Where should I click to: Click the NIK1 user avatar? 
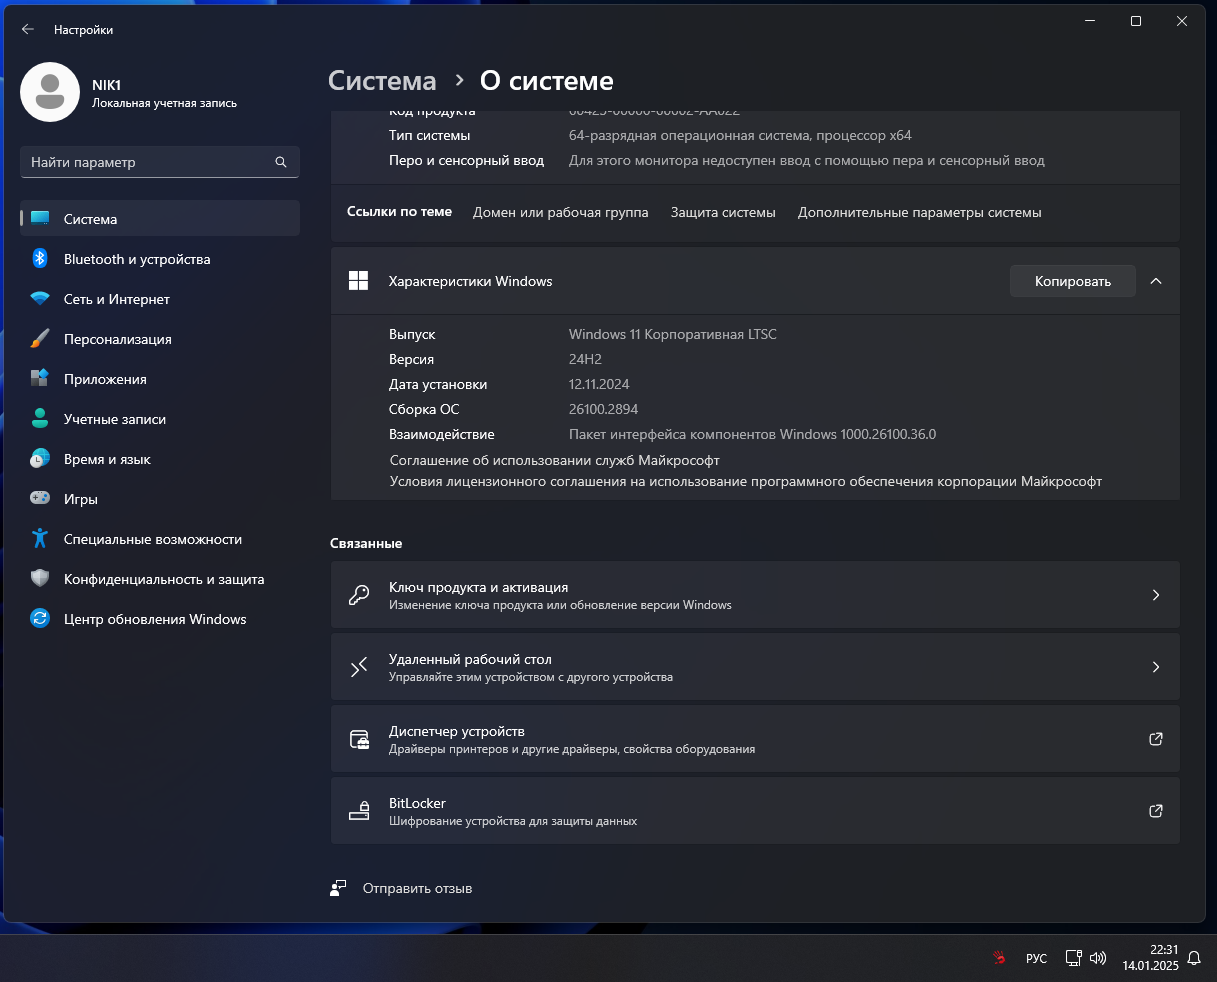50,92
